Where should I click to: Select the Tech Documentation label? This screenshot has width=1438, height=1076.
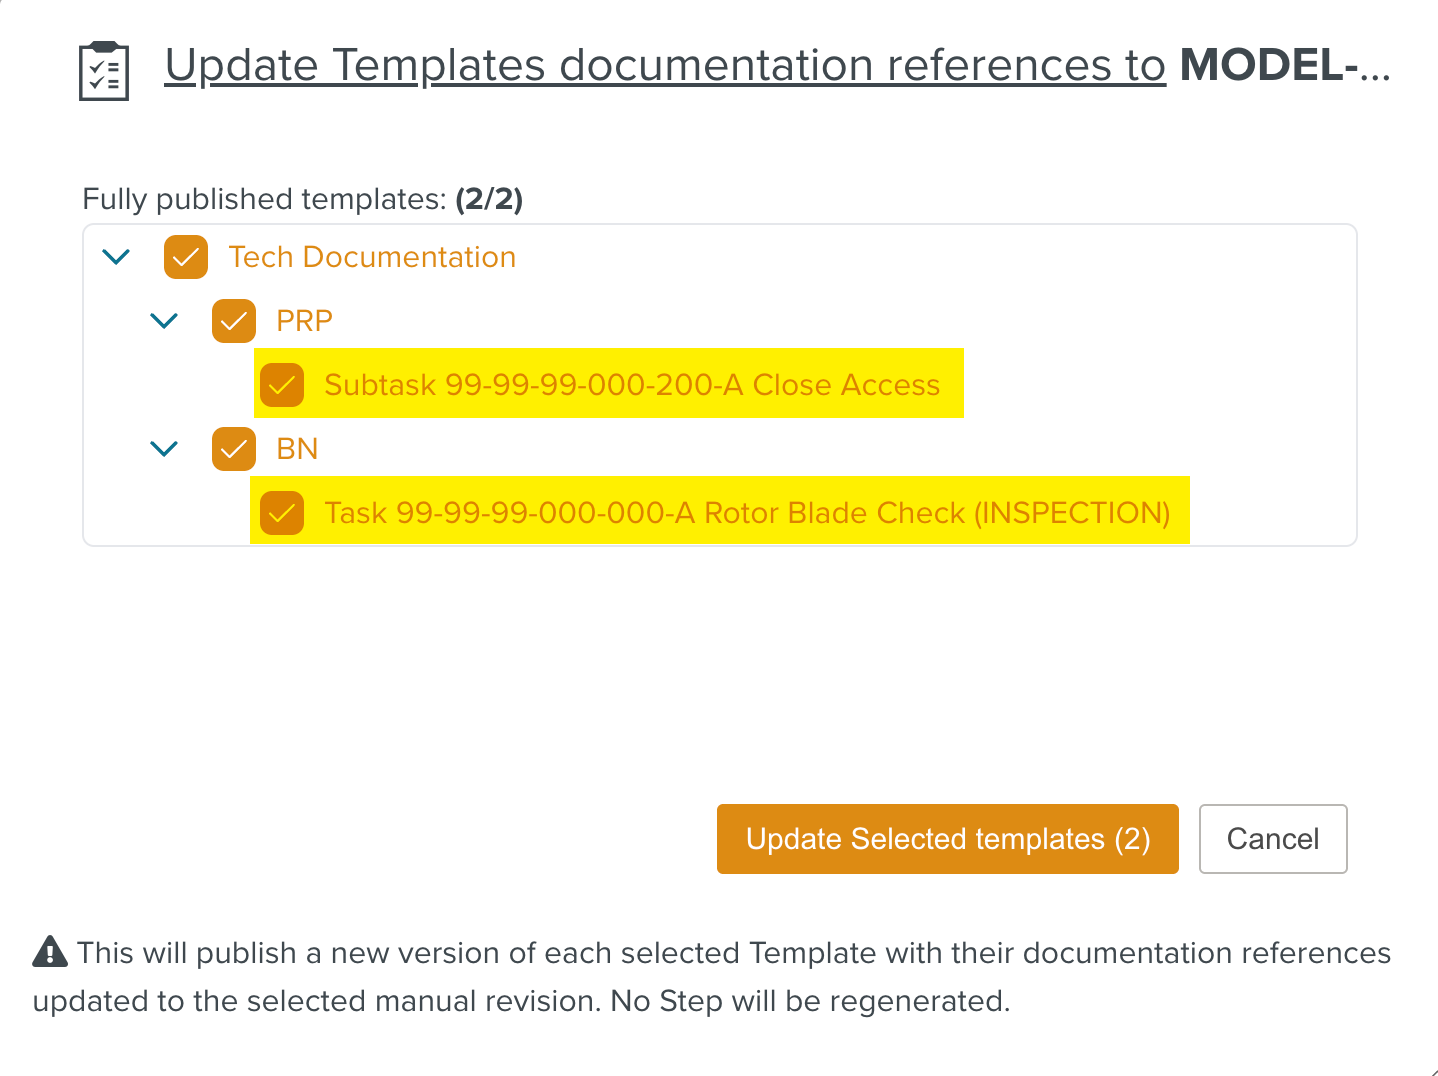[371, 257]
